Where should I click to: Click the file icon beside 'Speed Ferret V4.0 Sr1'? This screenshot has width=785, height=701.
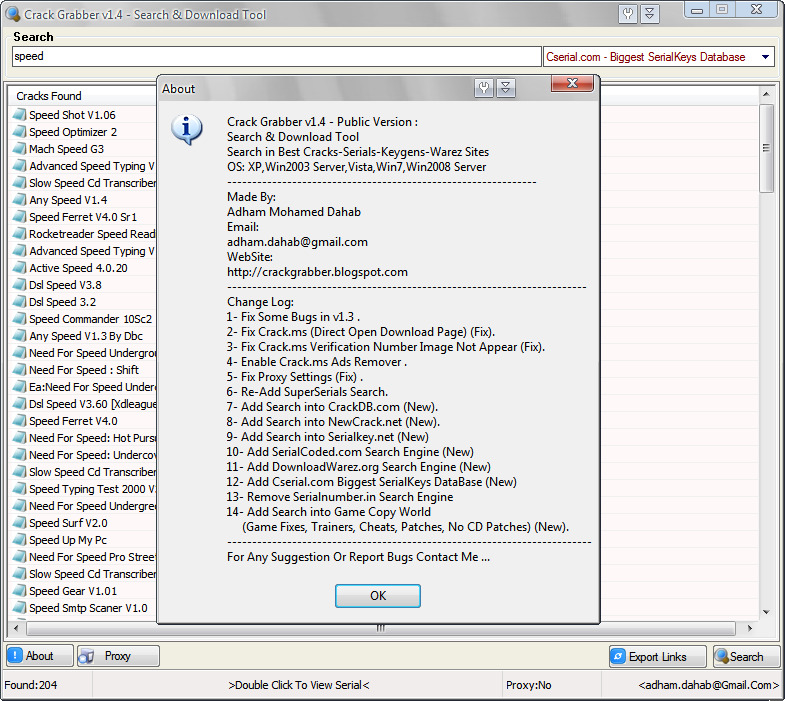20,217
